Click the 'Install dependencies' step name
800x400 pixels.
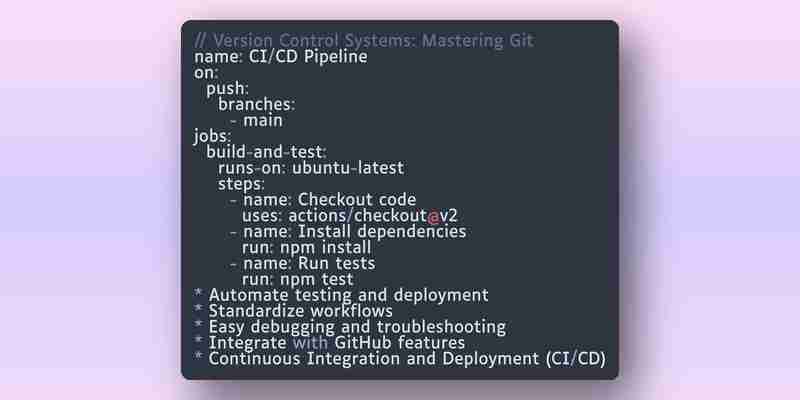click(x=382, y=232)
